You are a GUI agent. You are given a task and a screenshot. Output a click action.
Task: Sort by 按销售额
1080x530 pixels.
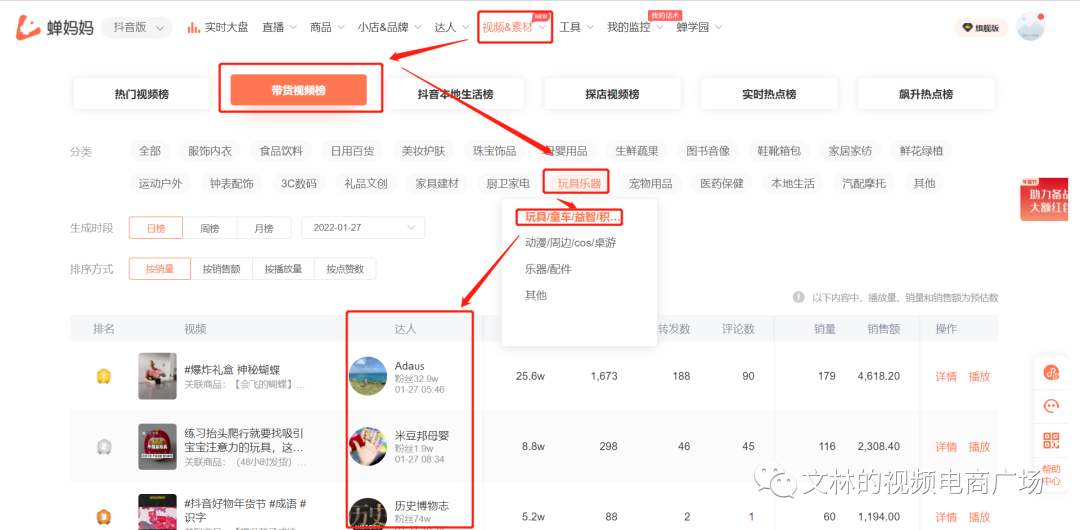click(221, 269)
